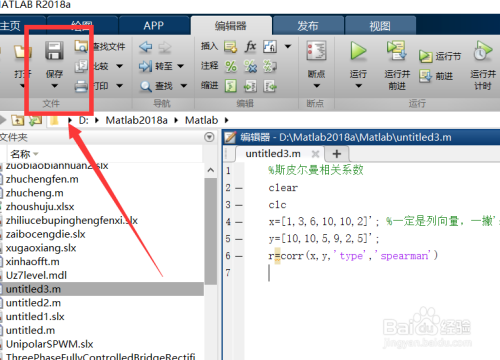
Task: Click the Run and Time icon
Action: (x=482, y=51)
